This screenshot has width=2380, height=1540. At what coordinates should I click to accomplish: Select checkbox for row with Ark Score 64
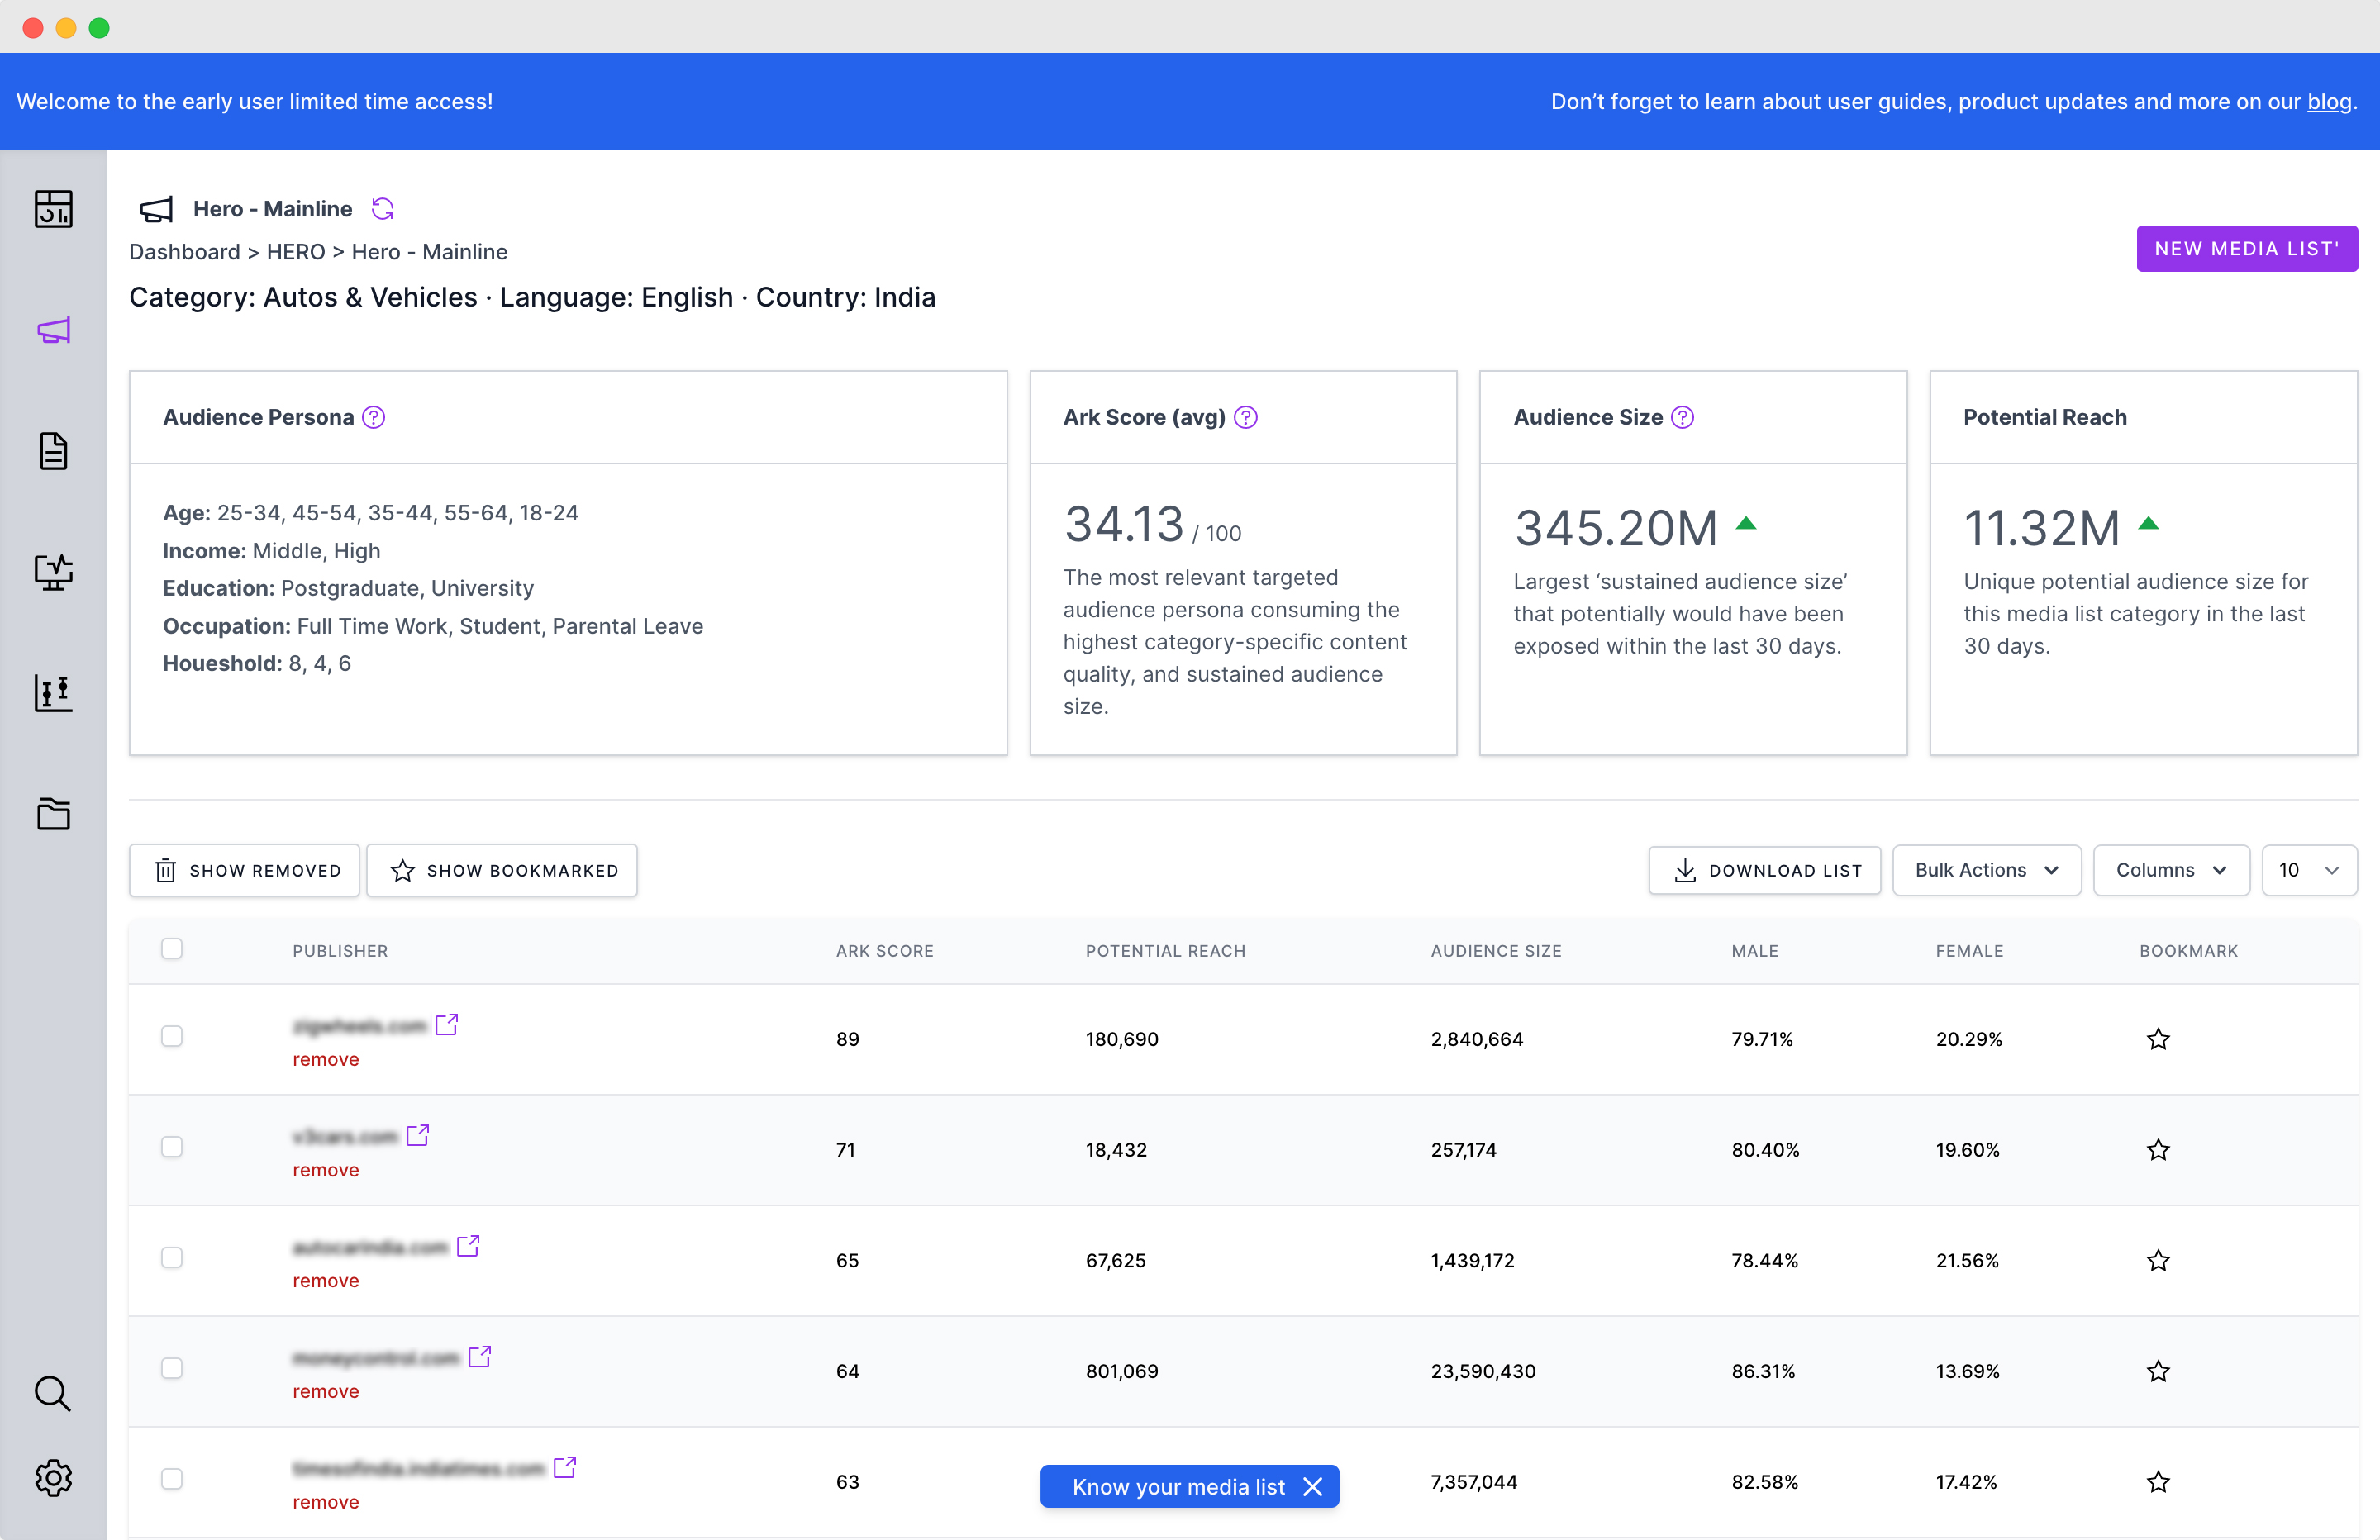[x=172, y=1368]
